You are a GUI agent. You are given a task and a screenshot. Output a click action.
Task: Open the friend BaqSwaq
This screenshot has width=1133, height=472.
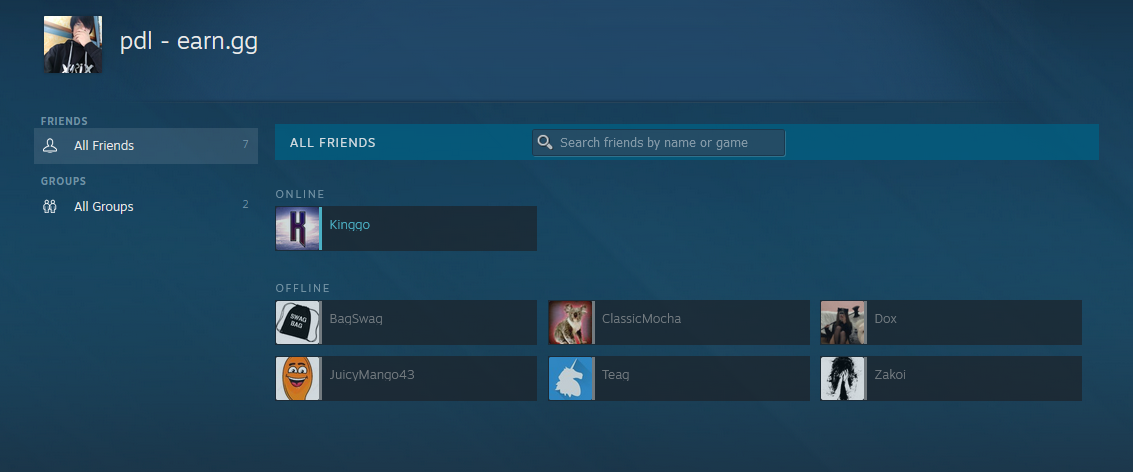(x=406, y=322)
